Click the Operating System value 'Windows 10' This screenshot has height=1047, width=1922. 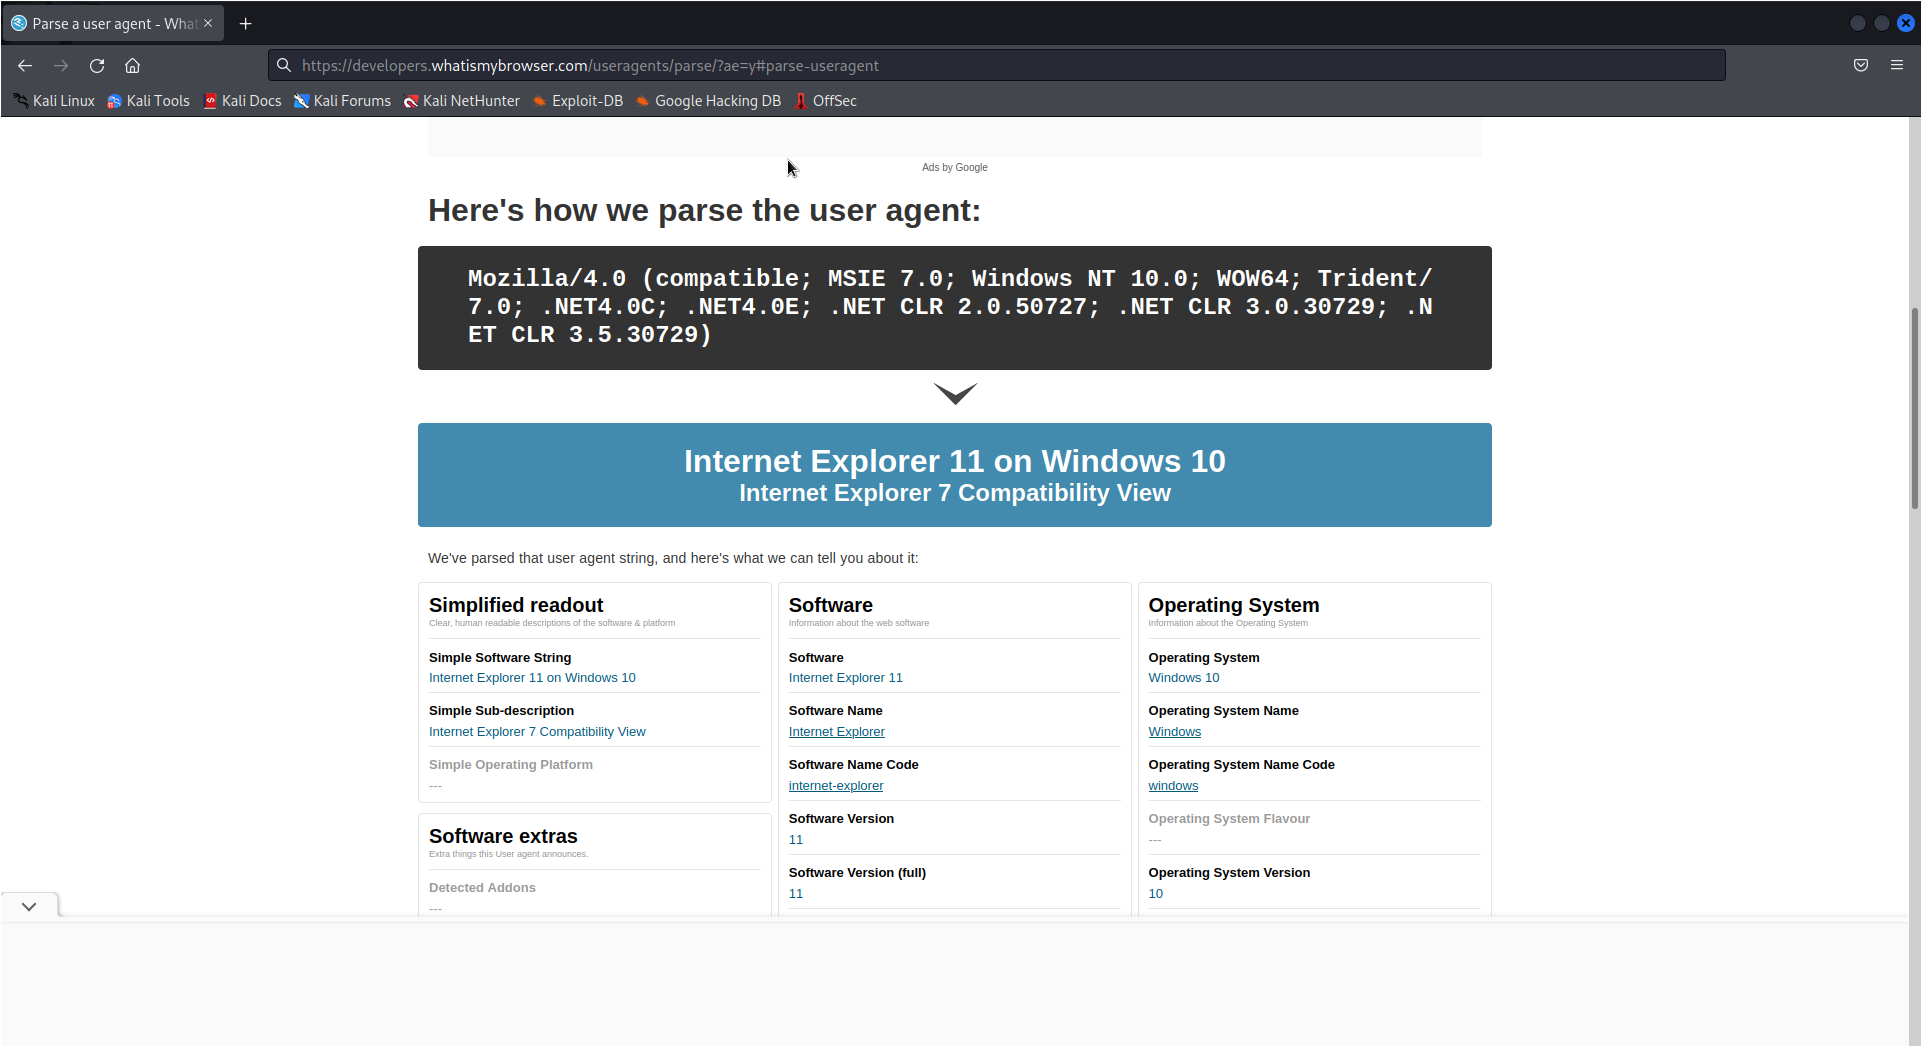click(1183, 678)
